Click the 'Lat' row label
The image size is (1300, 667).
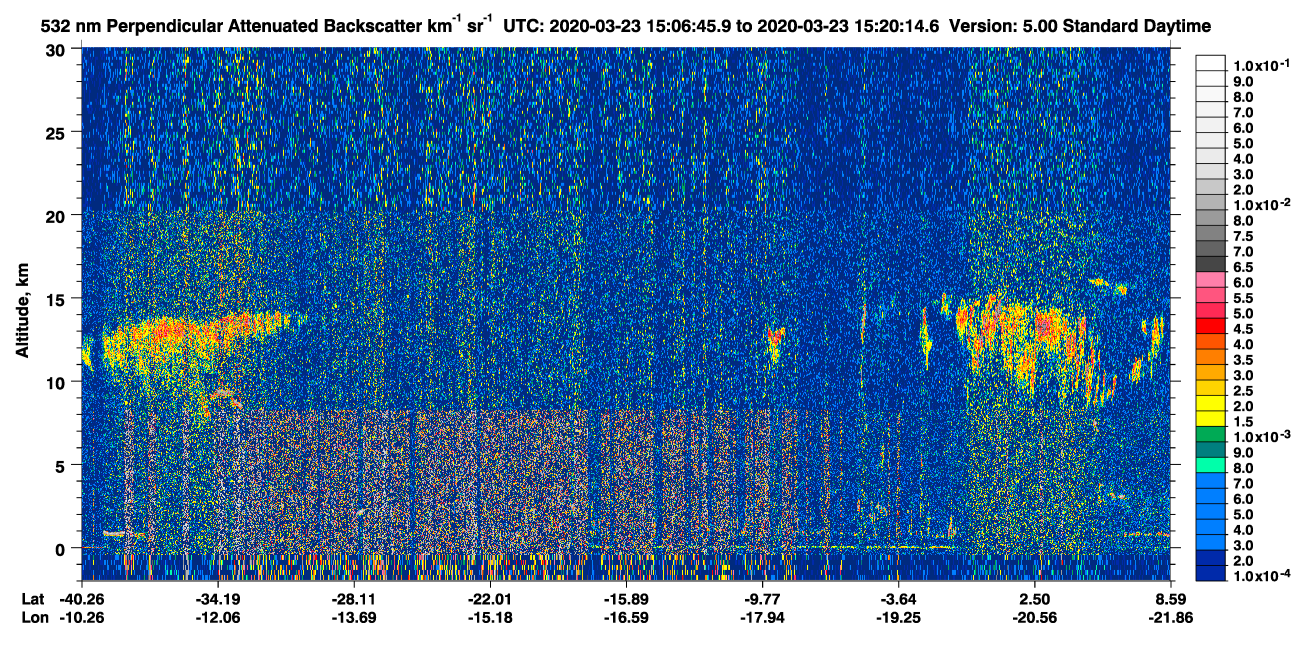coord(32,599)
